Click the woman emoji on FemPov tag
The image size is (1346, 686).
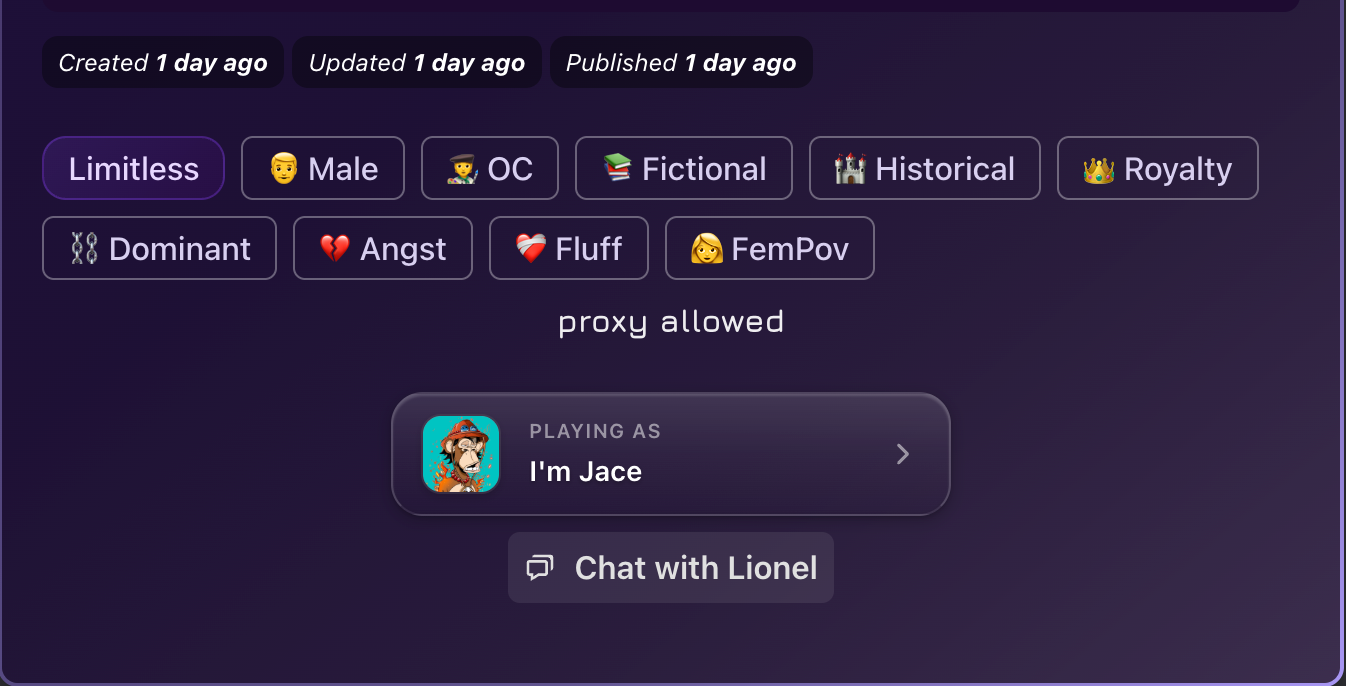click(x=706, y=249)
